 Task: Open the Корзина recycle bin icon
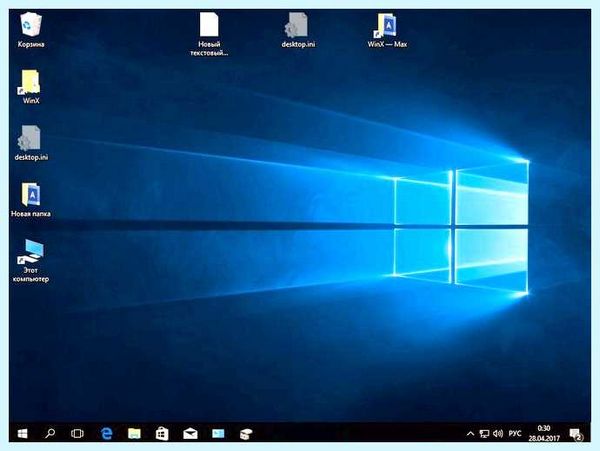pyautogui.click(x=31, y=30)
